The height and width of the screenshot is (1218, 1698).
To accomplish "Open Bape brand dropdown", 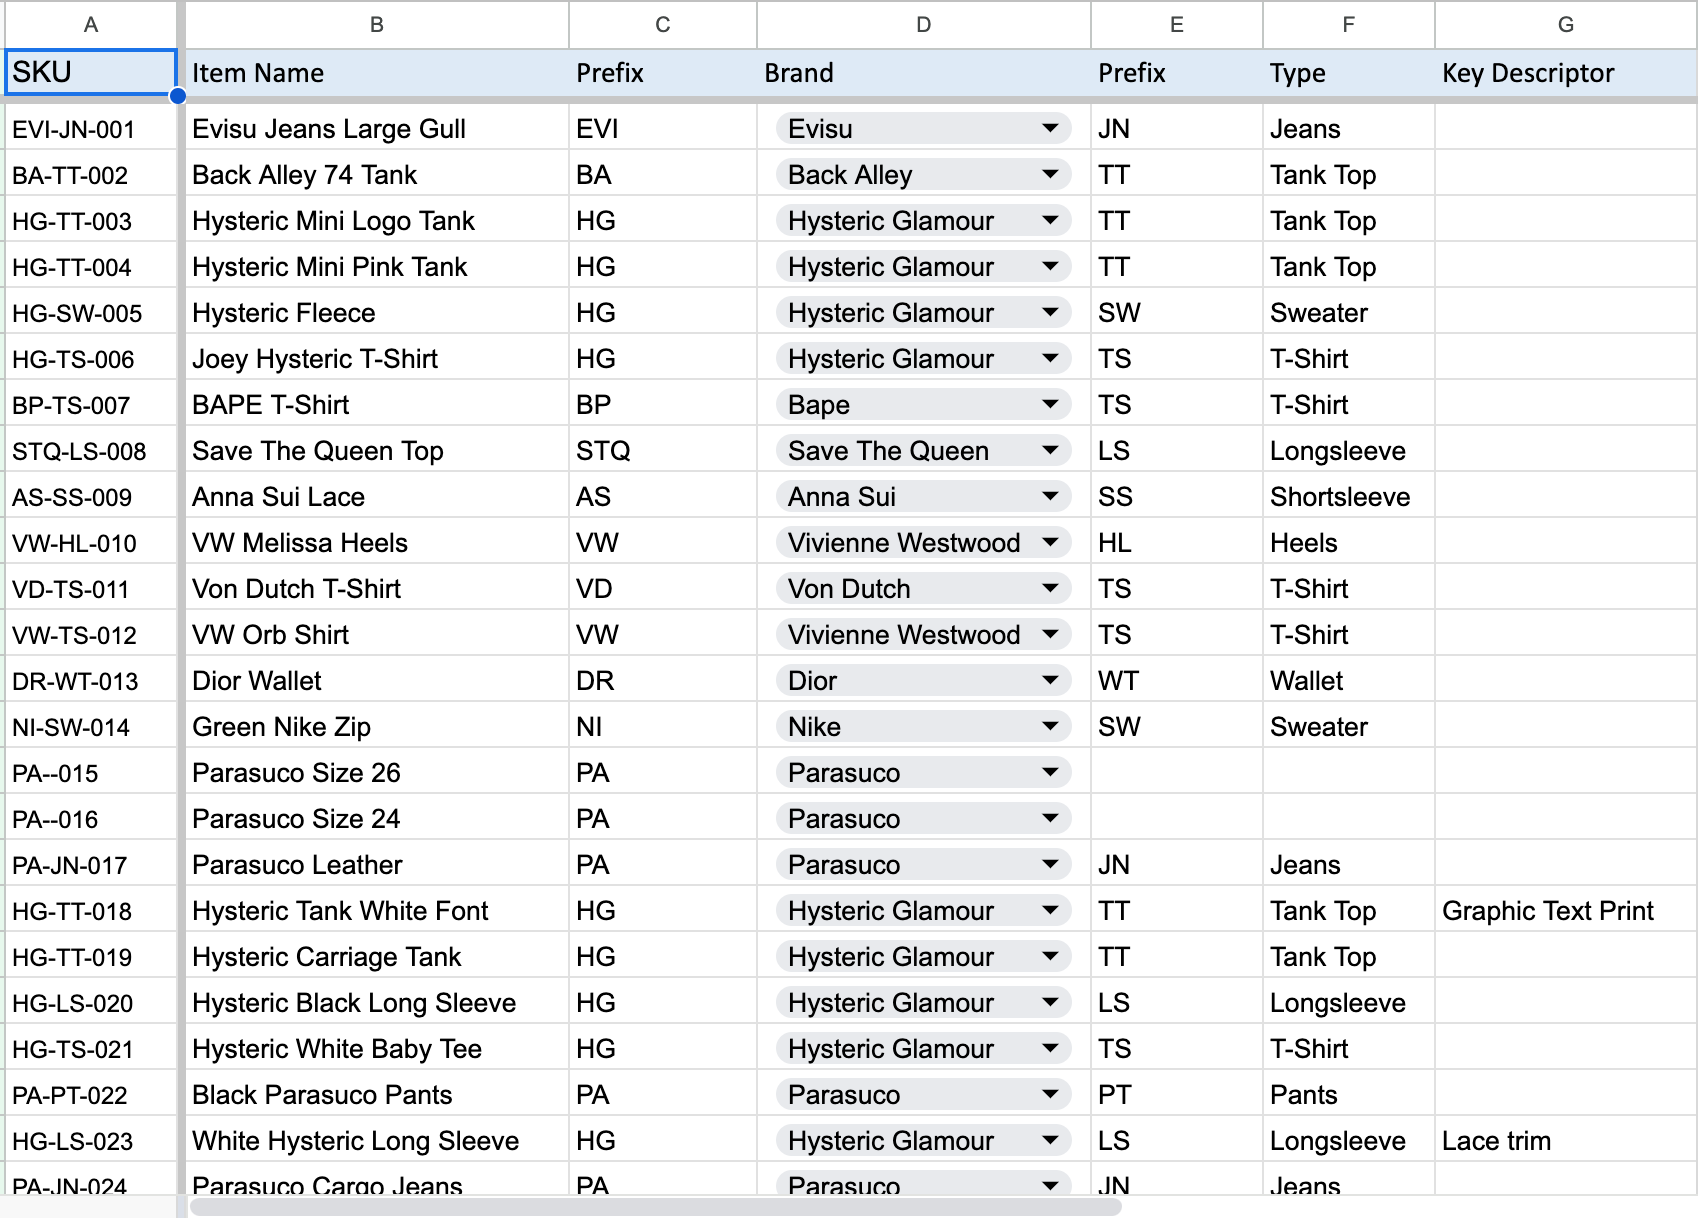I will click(1049, 404).
